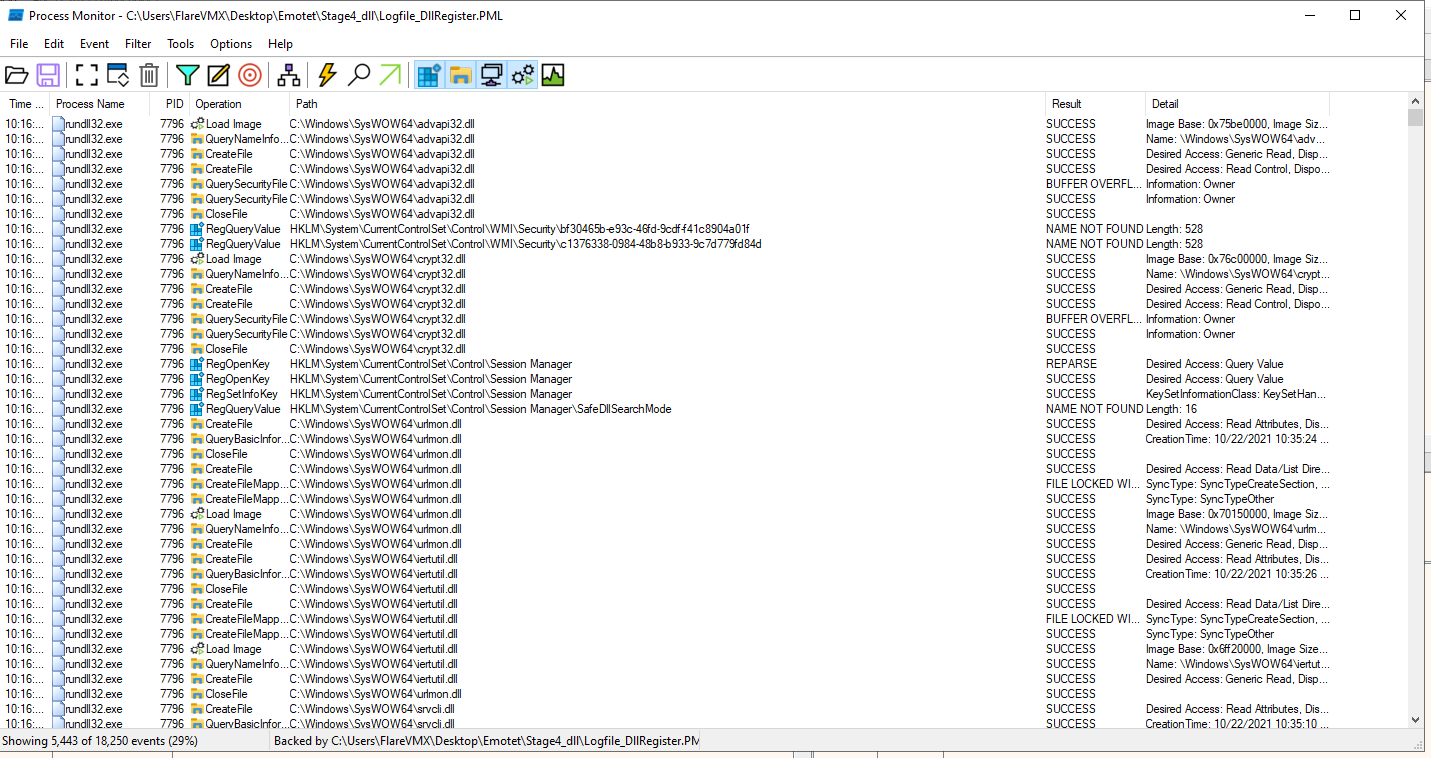Select the Include Process From Window target icon

[249, 75]
